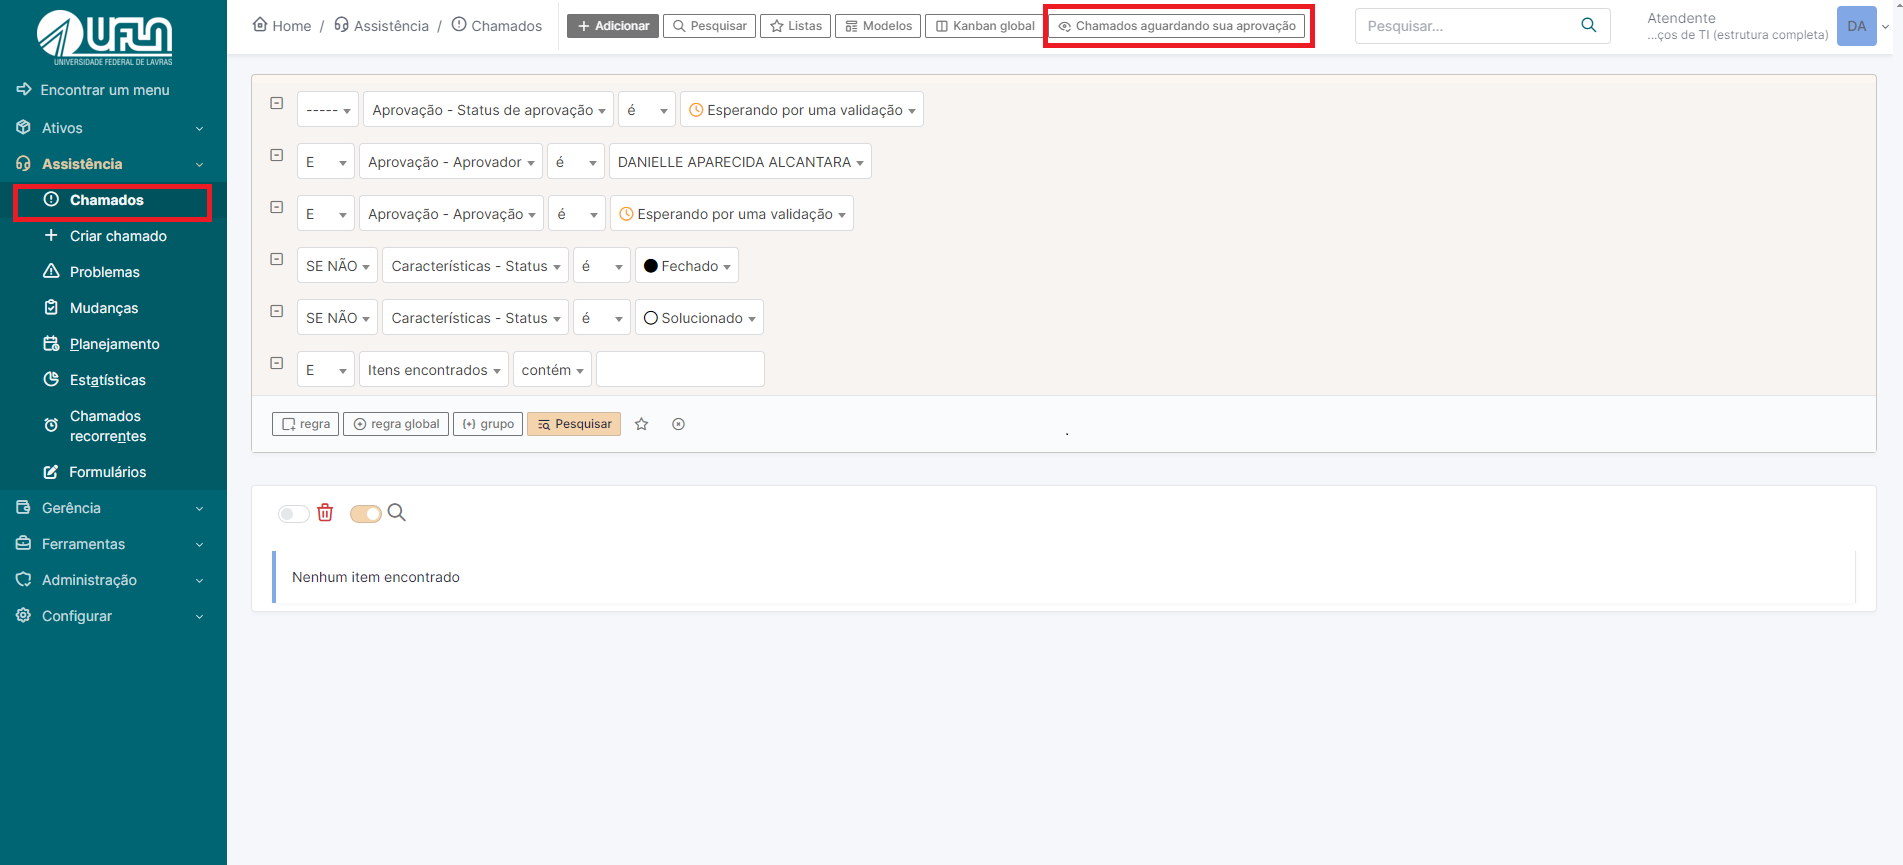Click the magnifier icon beside the orange toggle
1903x865 pixels.
[x=397, y=513]
